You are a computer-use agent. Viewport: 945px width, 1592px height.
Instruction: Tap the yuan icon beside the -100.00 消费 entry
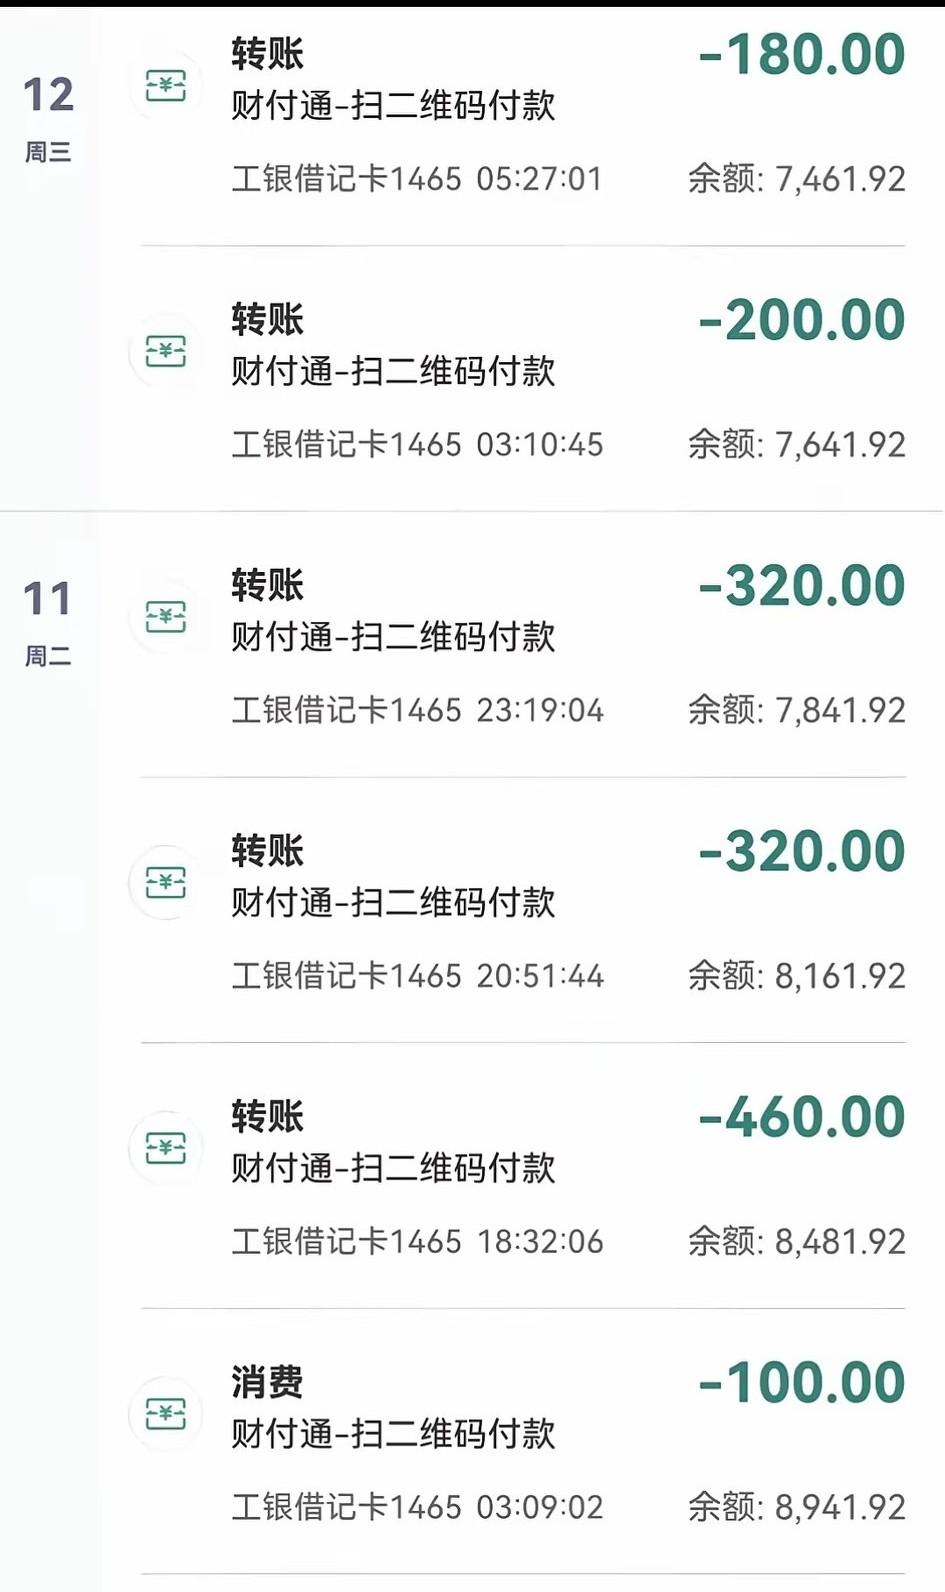coord(166,1414)
